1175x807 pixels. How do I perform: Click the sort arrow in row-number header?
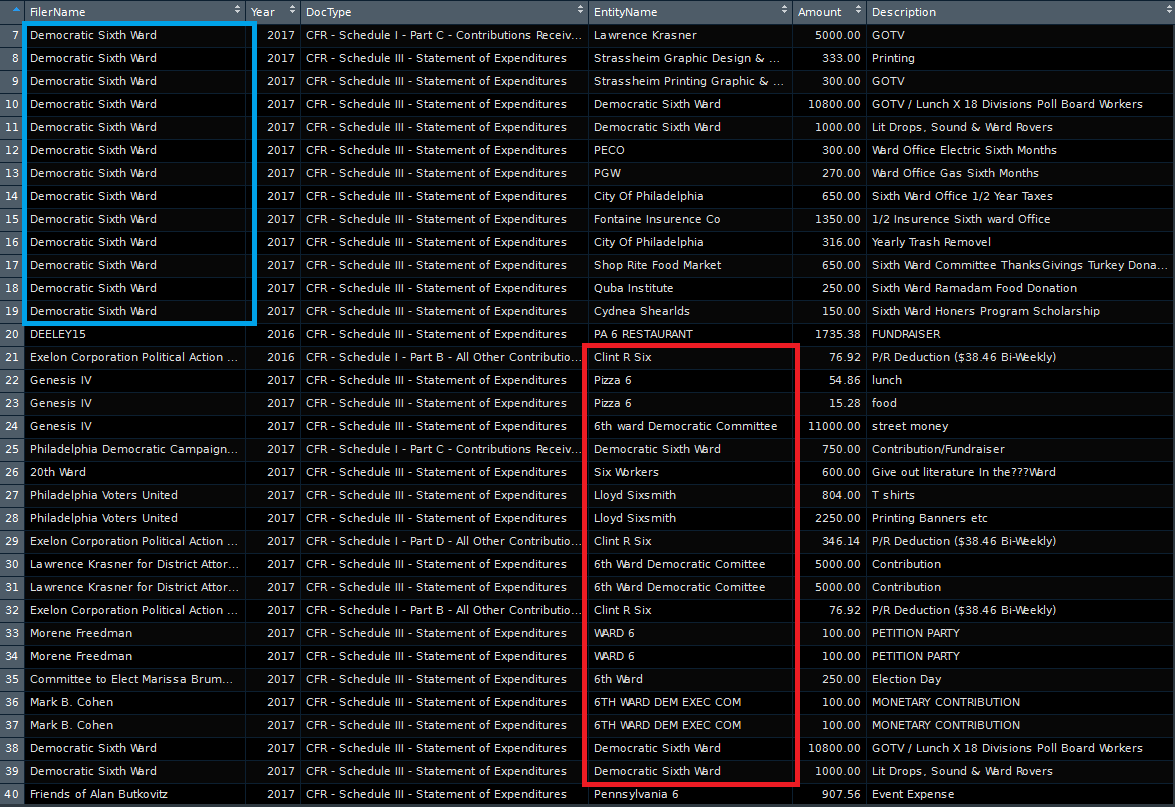click(x=15, y=12)
